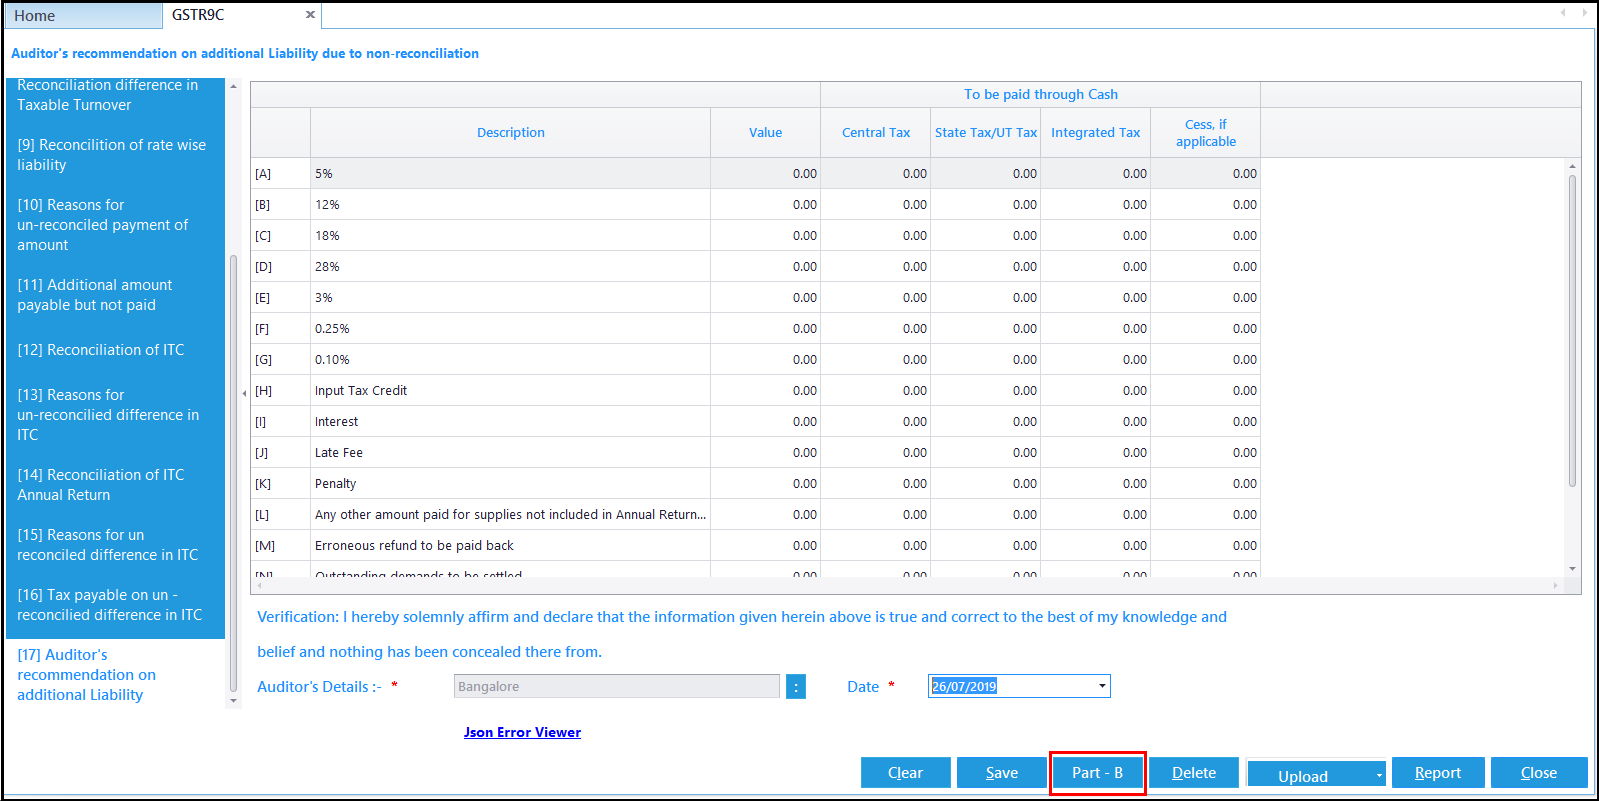1599x801 pixels.
Task: Open Auditor's Details selector button
Action: click(796, 687)
